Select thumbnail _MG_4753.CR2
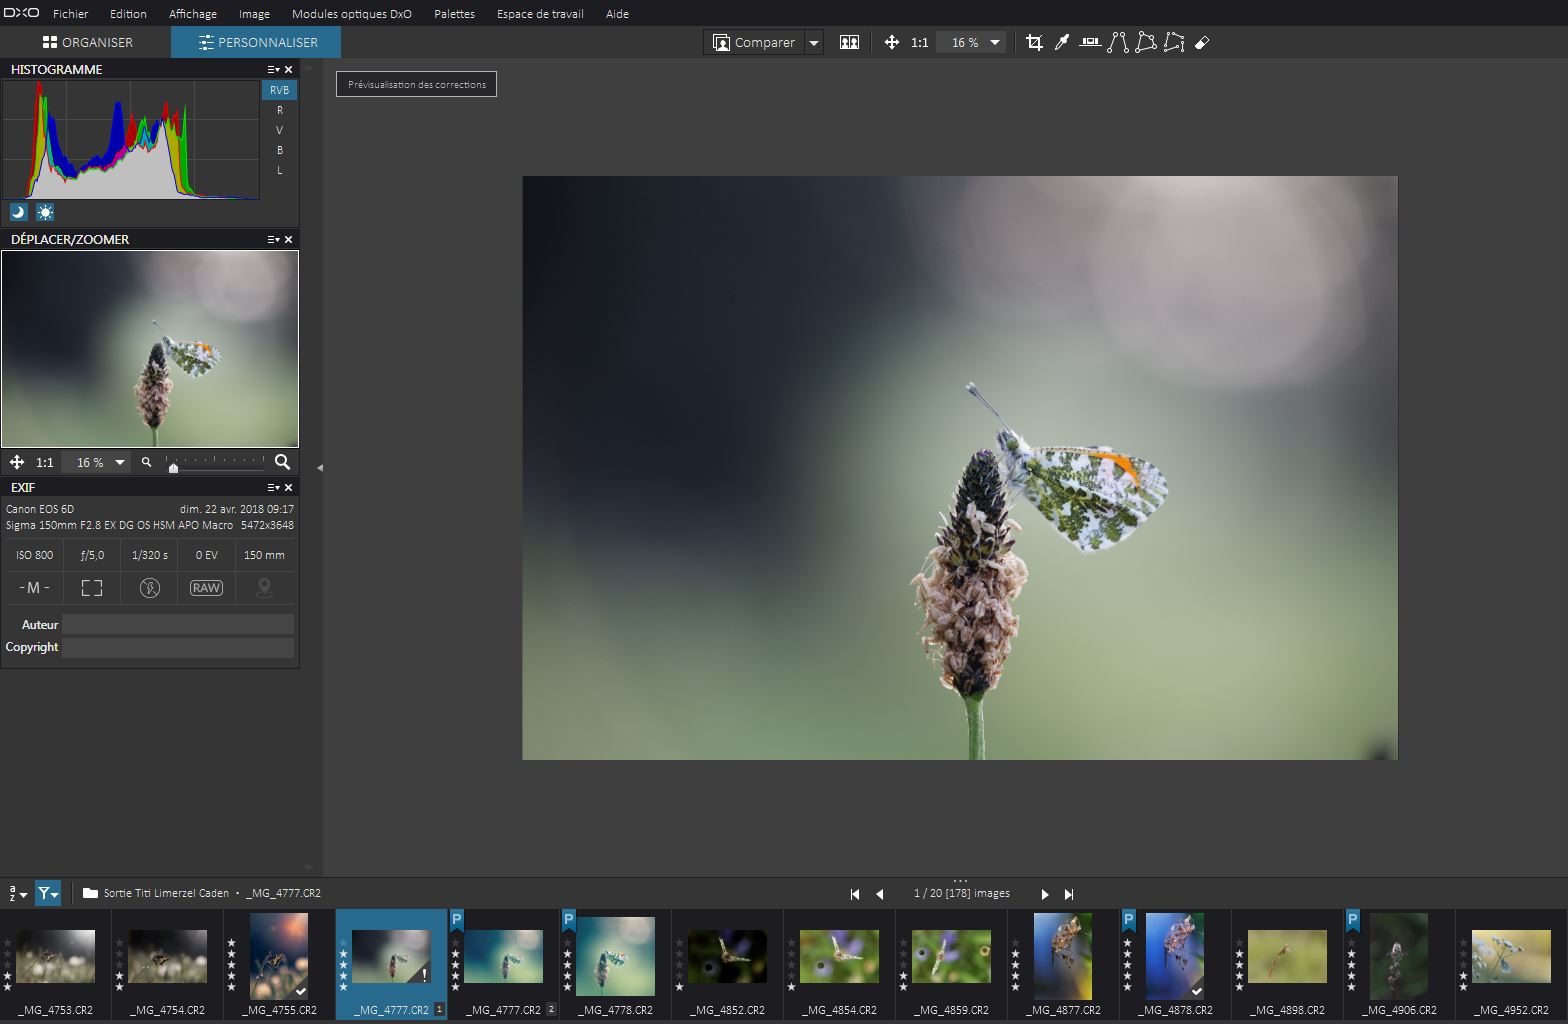Image resolution: width=1568 pixels, height=1024 pixels. coord(55,957)
